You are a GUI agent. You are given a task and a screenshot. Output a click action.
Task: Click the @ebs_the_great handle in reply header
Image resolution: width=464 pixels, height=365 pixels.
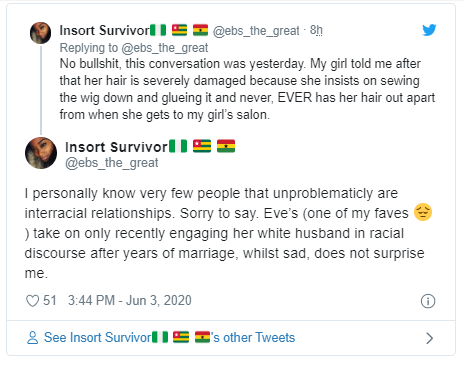256,31
